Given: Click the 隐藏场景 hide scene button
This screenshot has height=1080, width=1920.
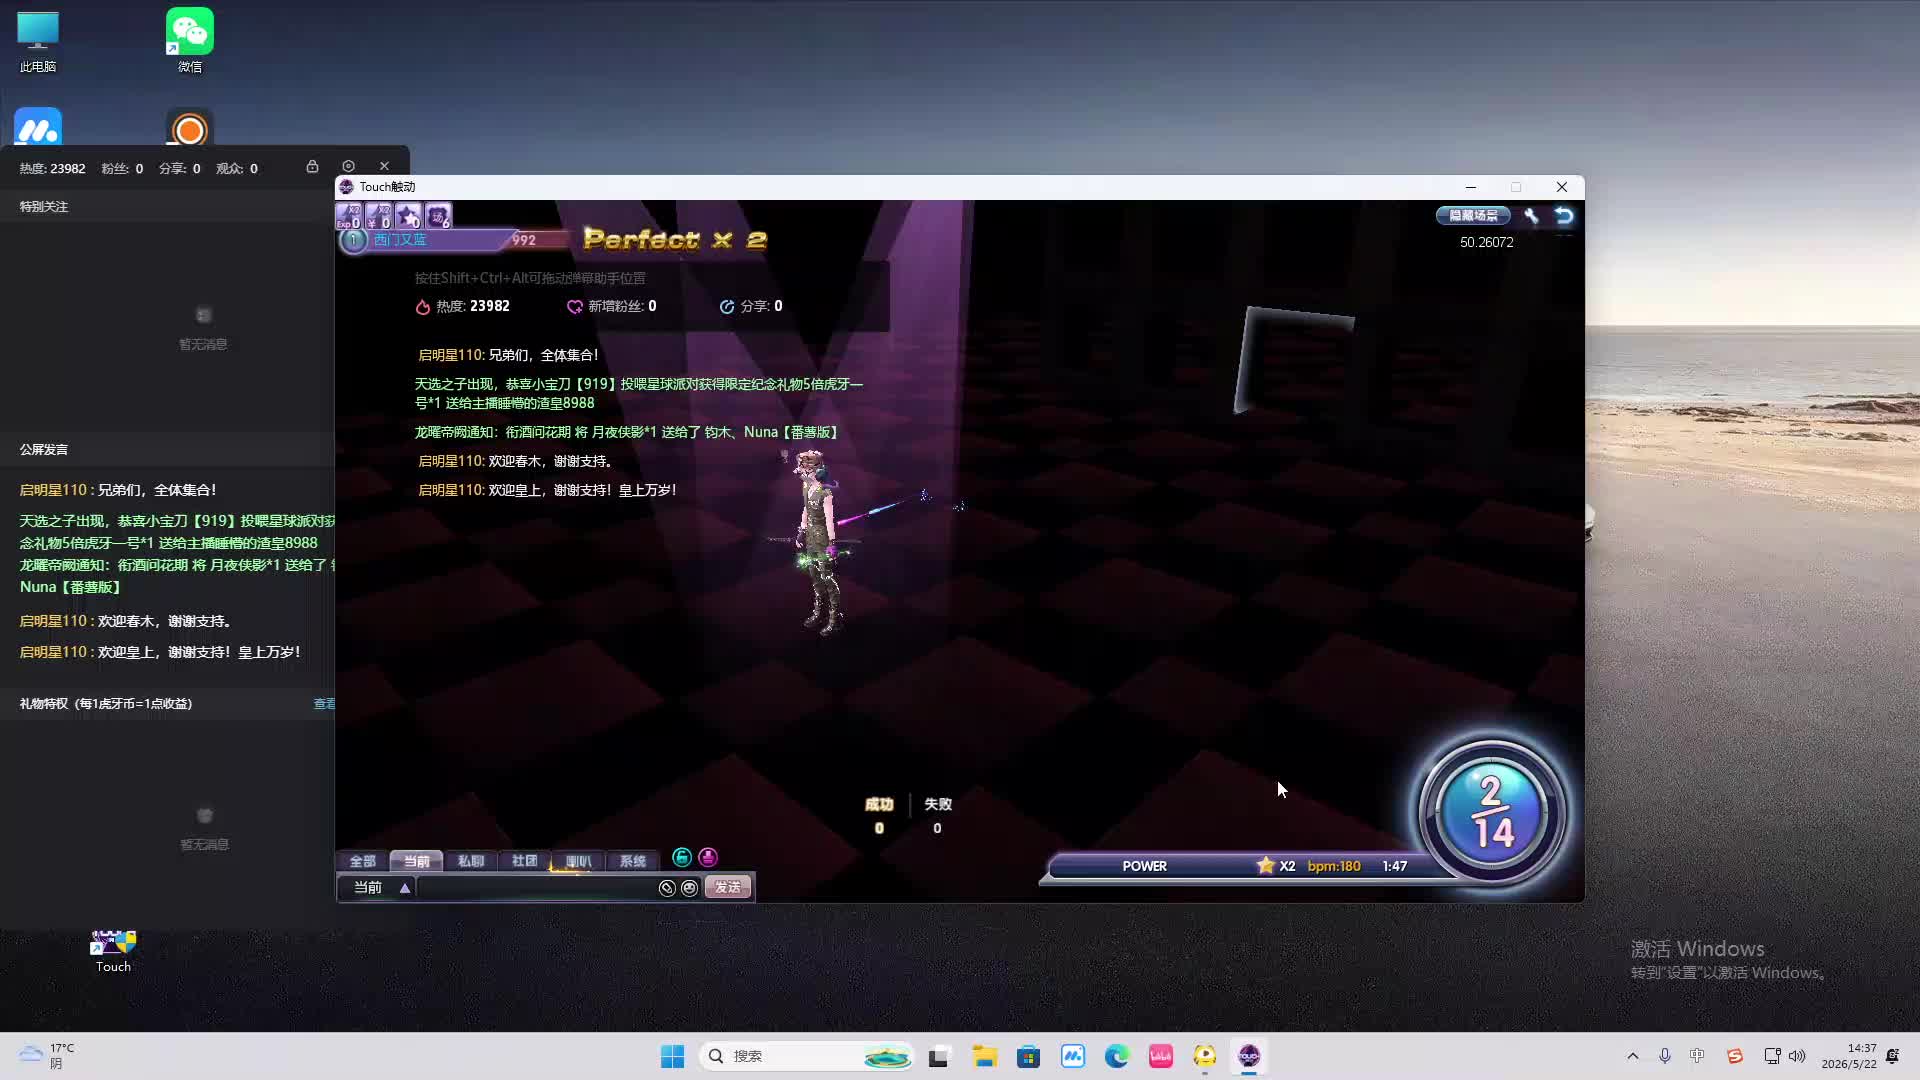Looking at the screenshot, I should pyautogui.click(x=1473, y=215).
